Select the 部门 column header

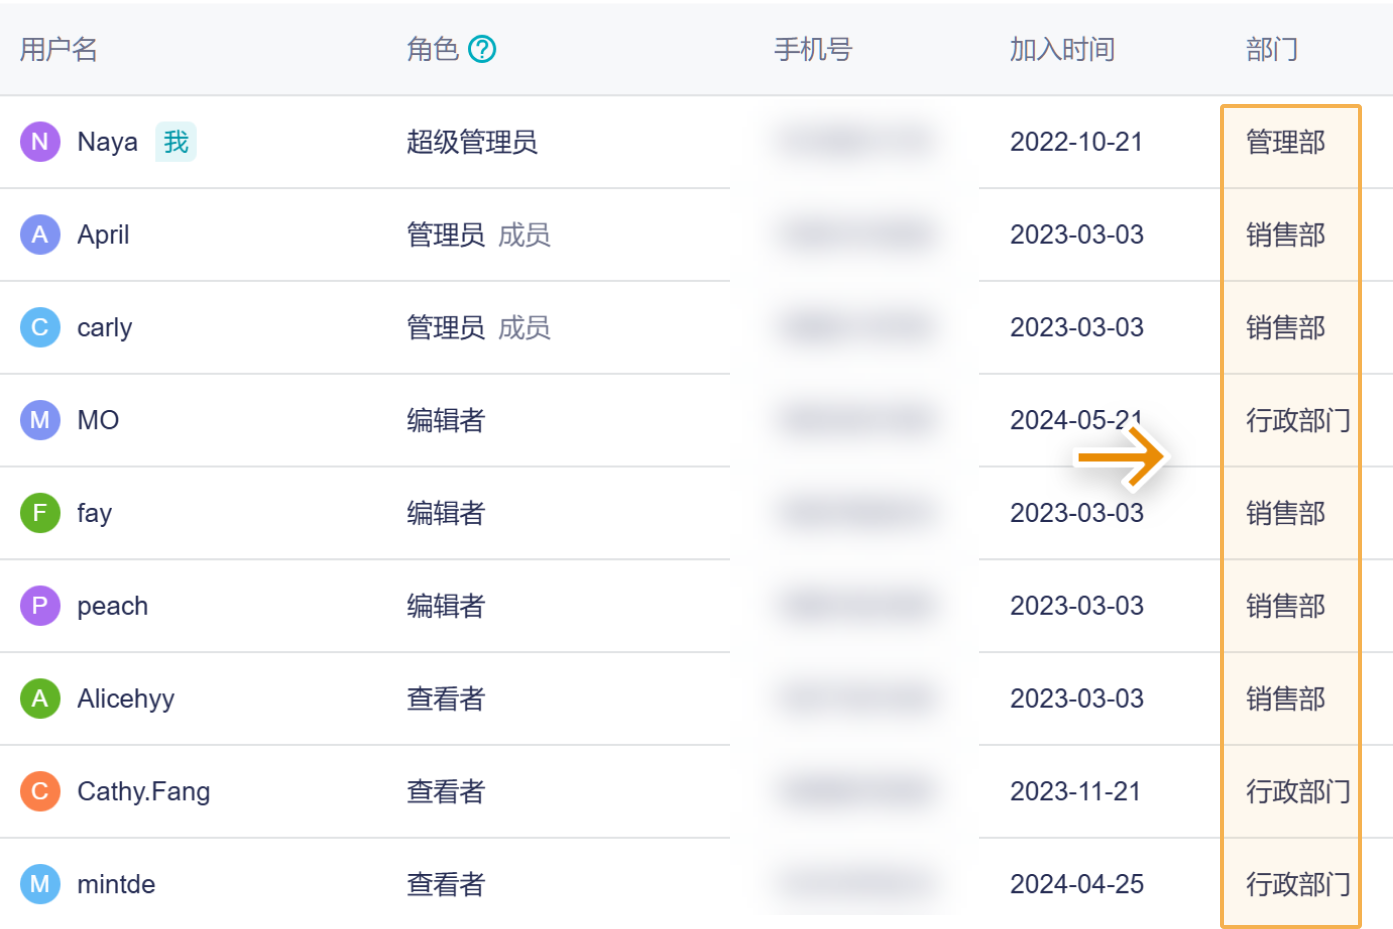point(1272,49)
